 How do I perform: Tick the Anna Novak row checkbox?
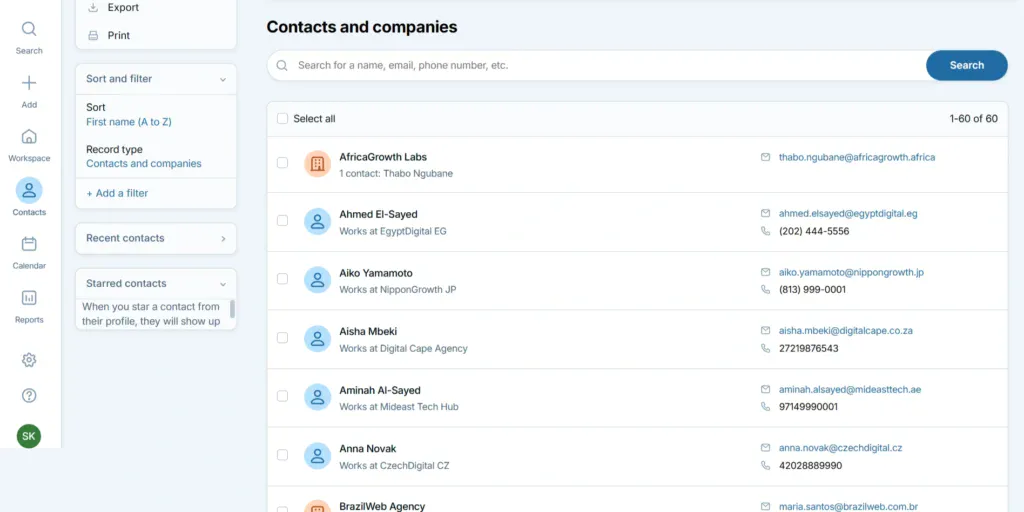[x=282, y=455]
